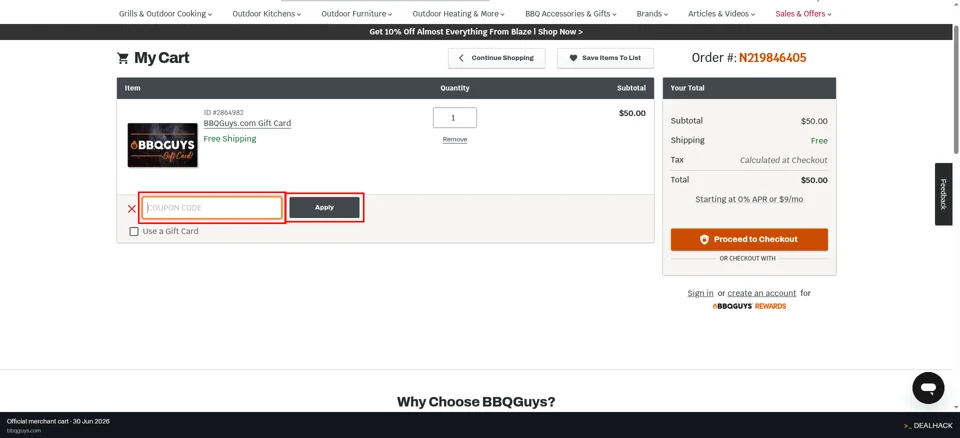The height and width of the screenshot is (438, 960).
Task: Expand Grills & Outdoor Cooking menu
Action: pyautogui.click(x=165, y=13)
